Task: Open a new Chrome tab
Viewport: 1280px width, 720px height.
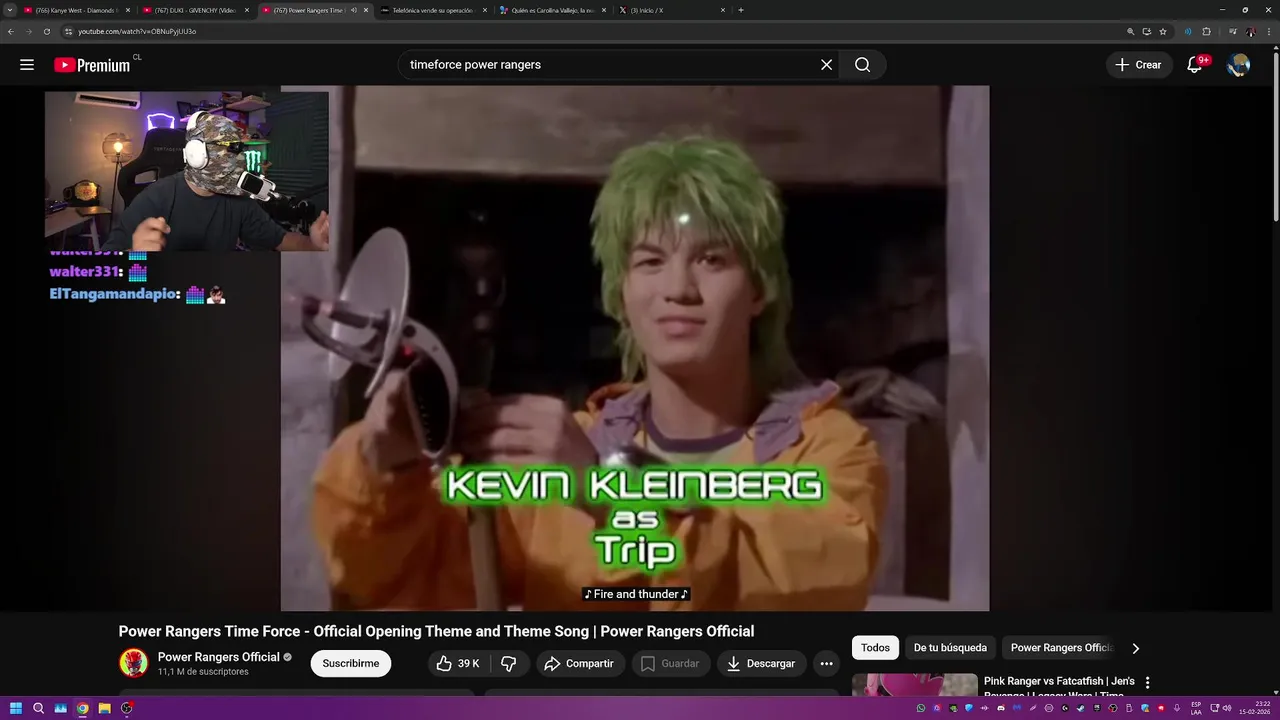Action: pos(740,10)
